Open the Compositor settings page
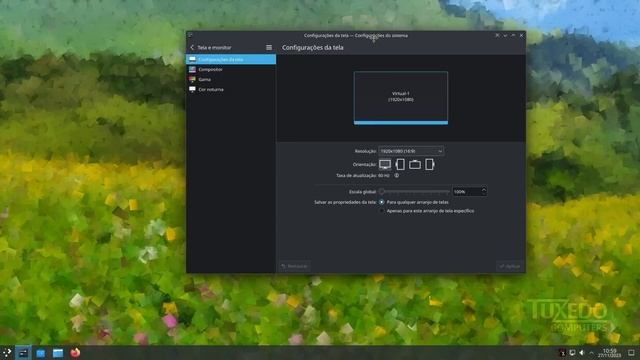This screenshot has width=640, height=360. tap(231, 69)
